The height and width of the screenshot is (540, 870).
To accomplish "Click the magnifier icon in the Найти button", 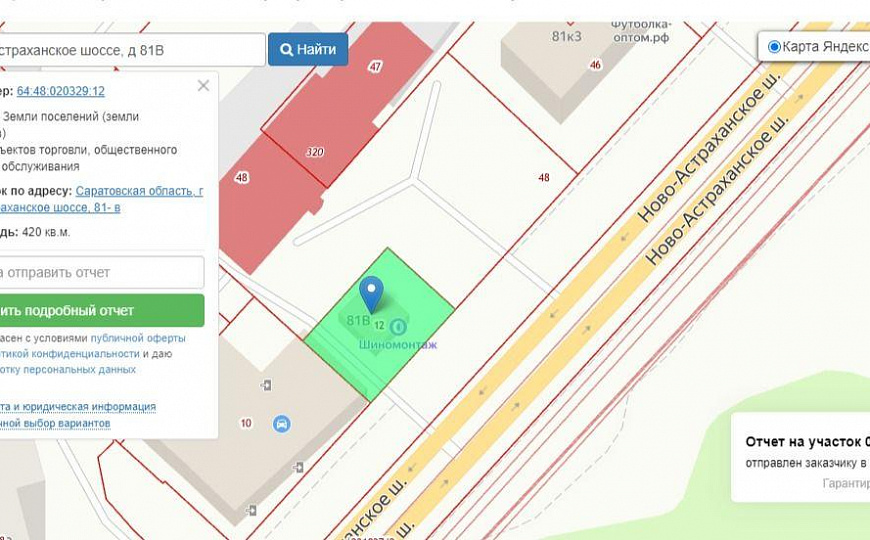I will [286, 50].
